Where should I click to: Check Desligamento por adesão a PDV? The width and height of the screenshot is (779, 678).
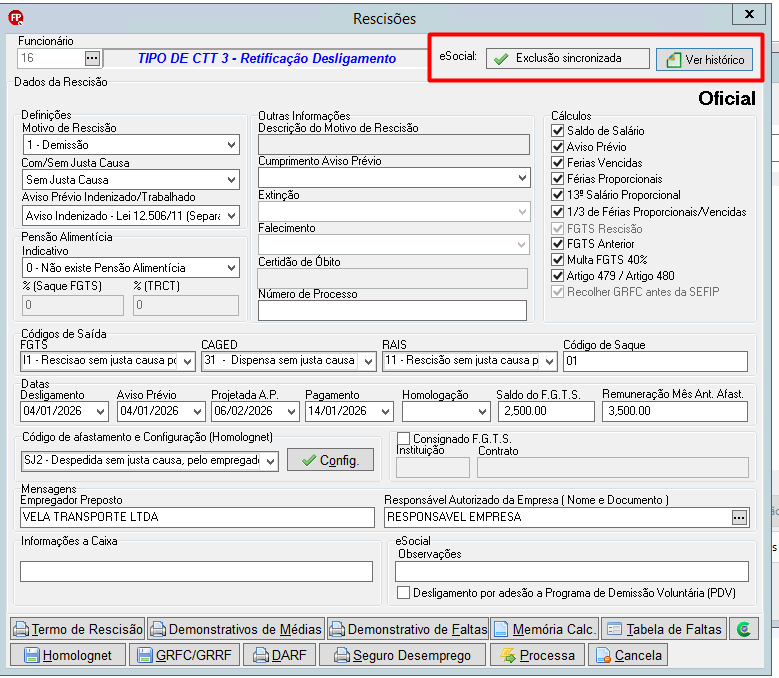pos(403,593)
